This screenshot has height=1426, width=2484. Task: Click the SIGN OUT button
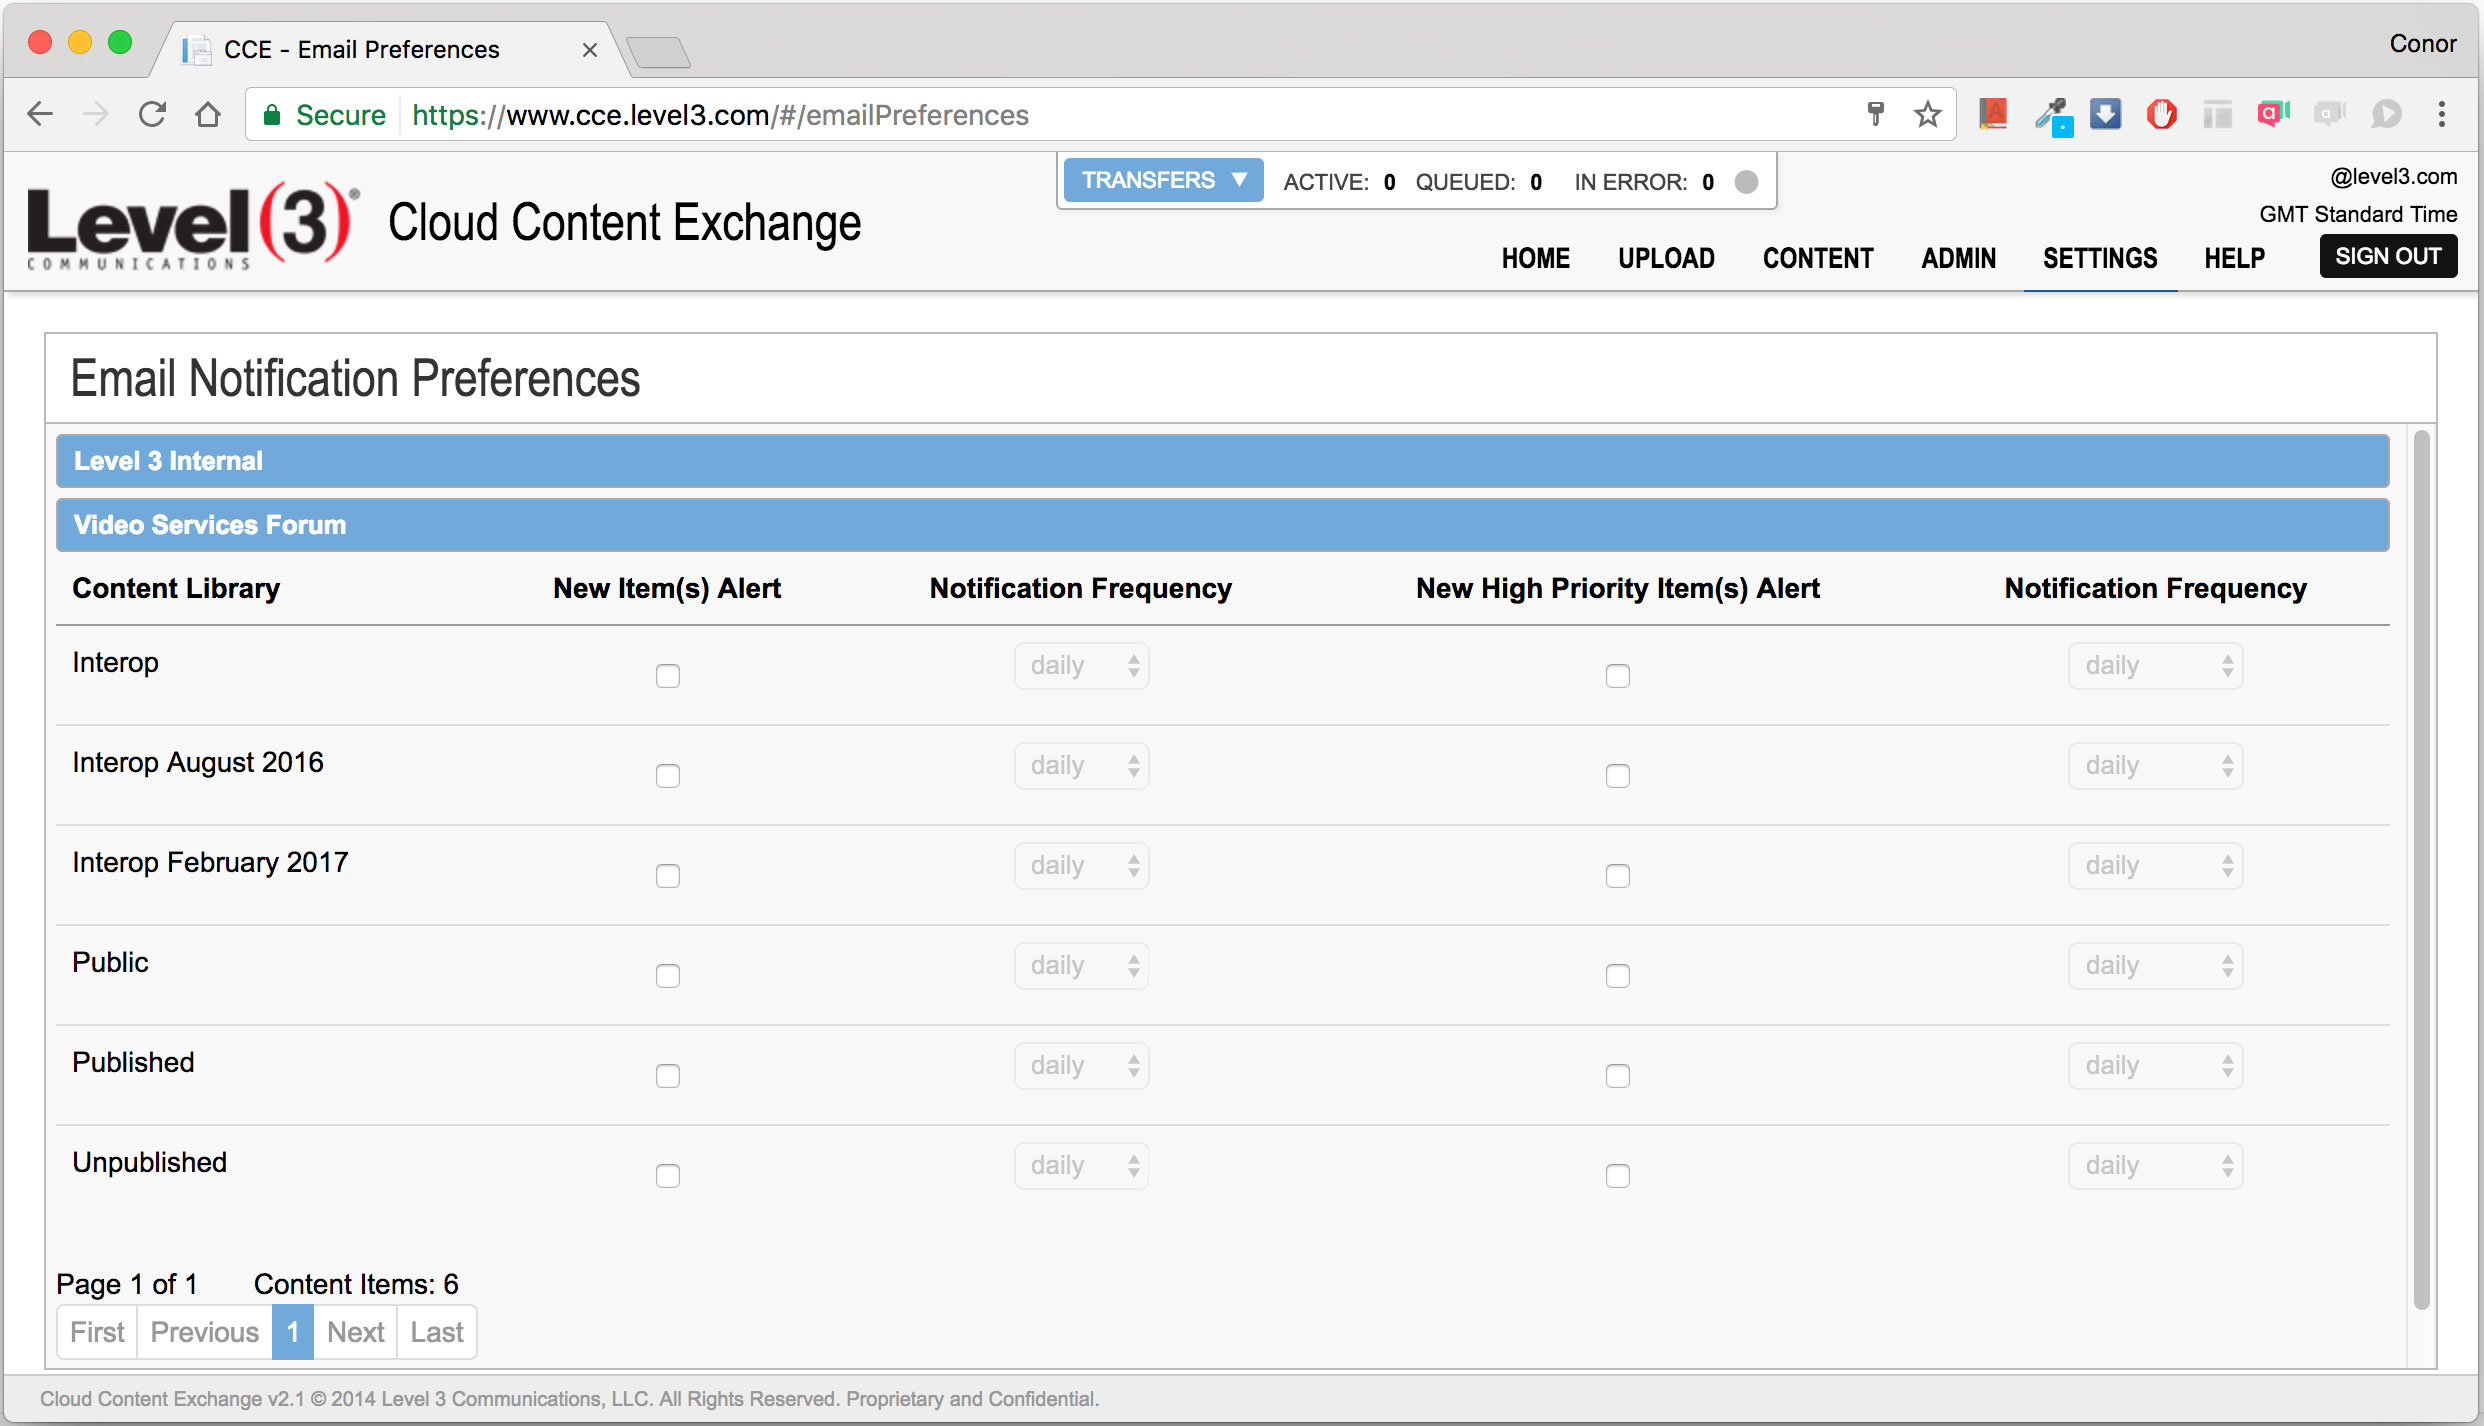[2388, 256]
